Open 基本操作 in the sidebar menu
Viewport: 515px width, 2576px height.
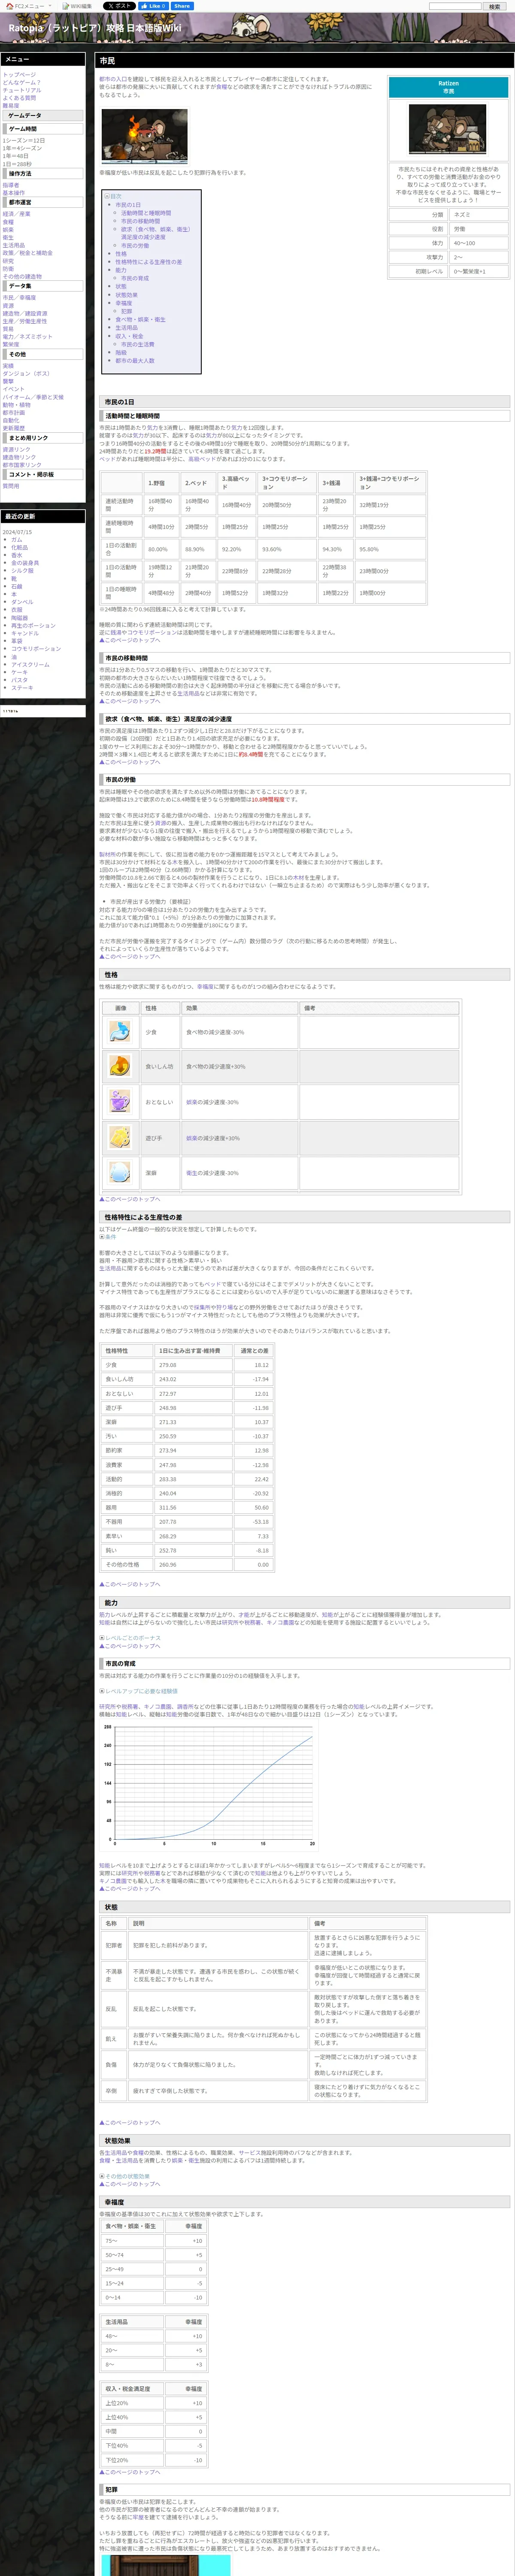point(14,193)
